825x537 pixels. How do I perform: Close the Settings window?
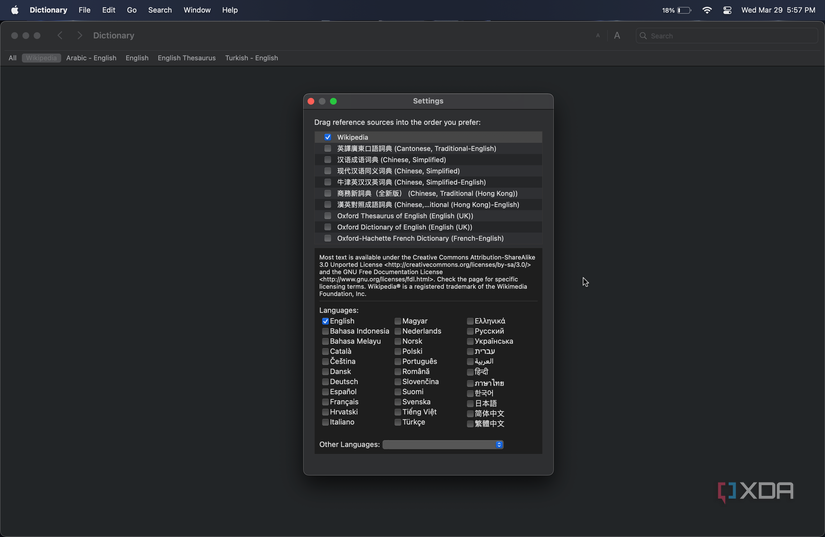tap(311, 101)
